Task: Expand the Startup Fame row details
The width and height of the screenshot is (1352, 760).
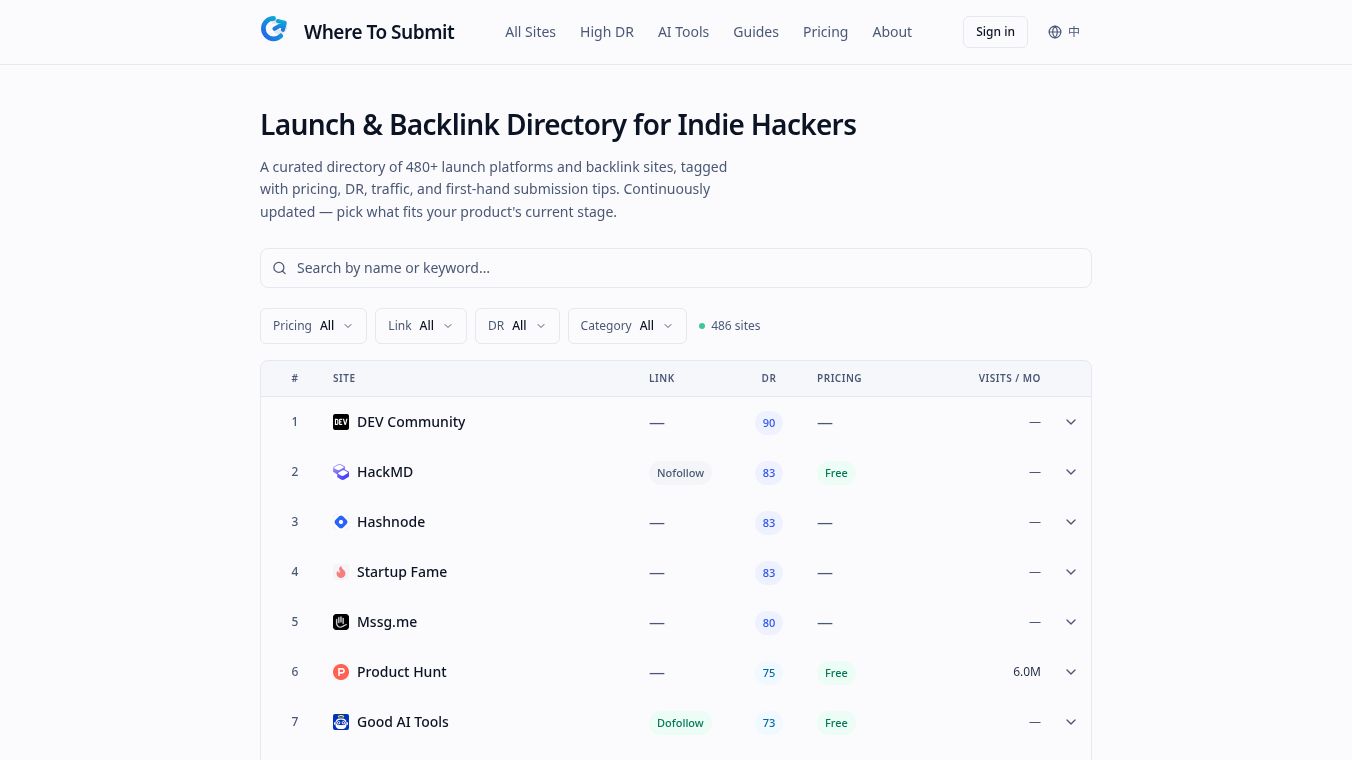Action: tap(1071, 572)
